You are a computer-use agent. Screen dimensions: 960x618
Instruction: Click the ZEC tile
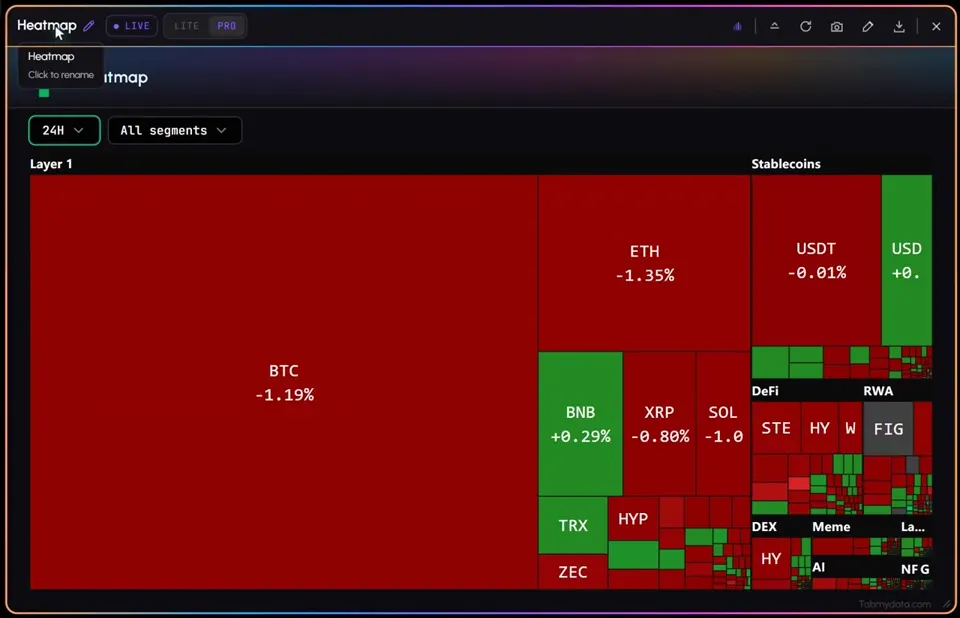pos(573,572)
